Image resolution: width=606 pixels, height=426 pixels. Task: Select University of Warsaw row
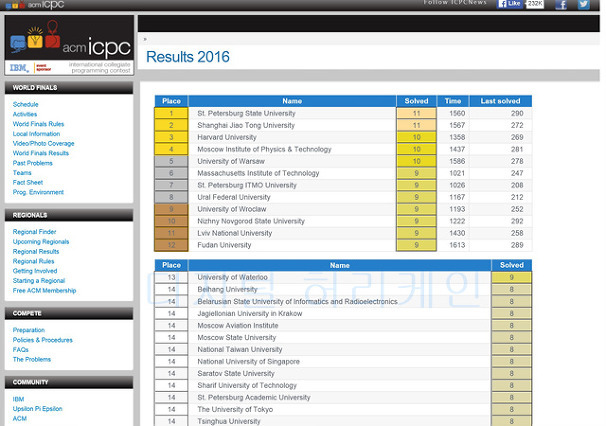click(343, 161)
